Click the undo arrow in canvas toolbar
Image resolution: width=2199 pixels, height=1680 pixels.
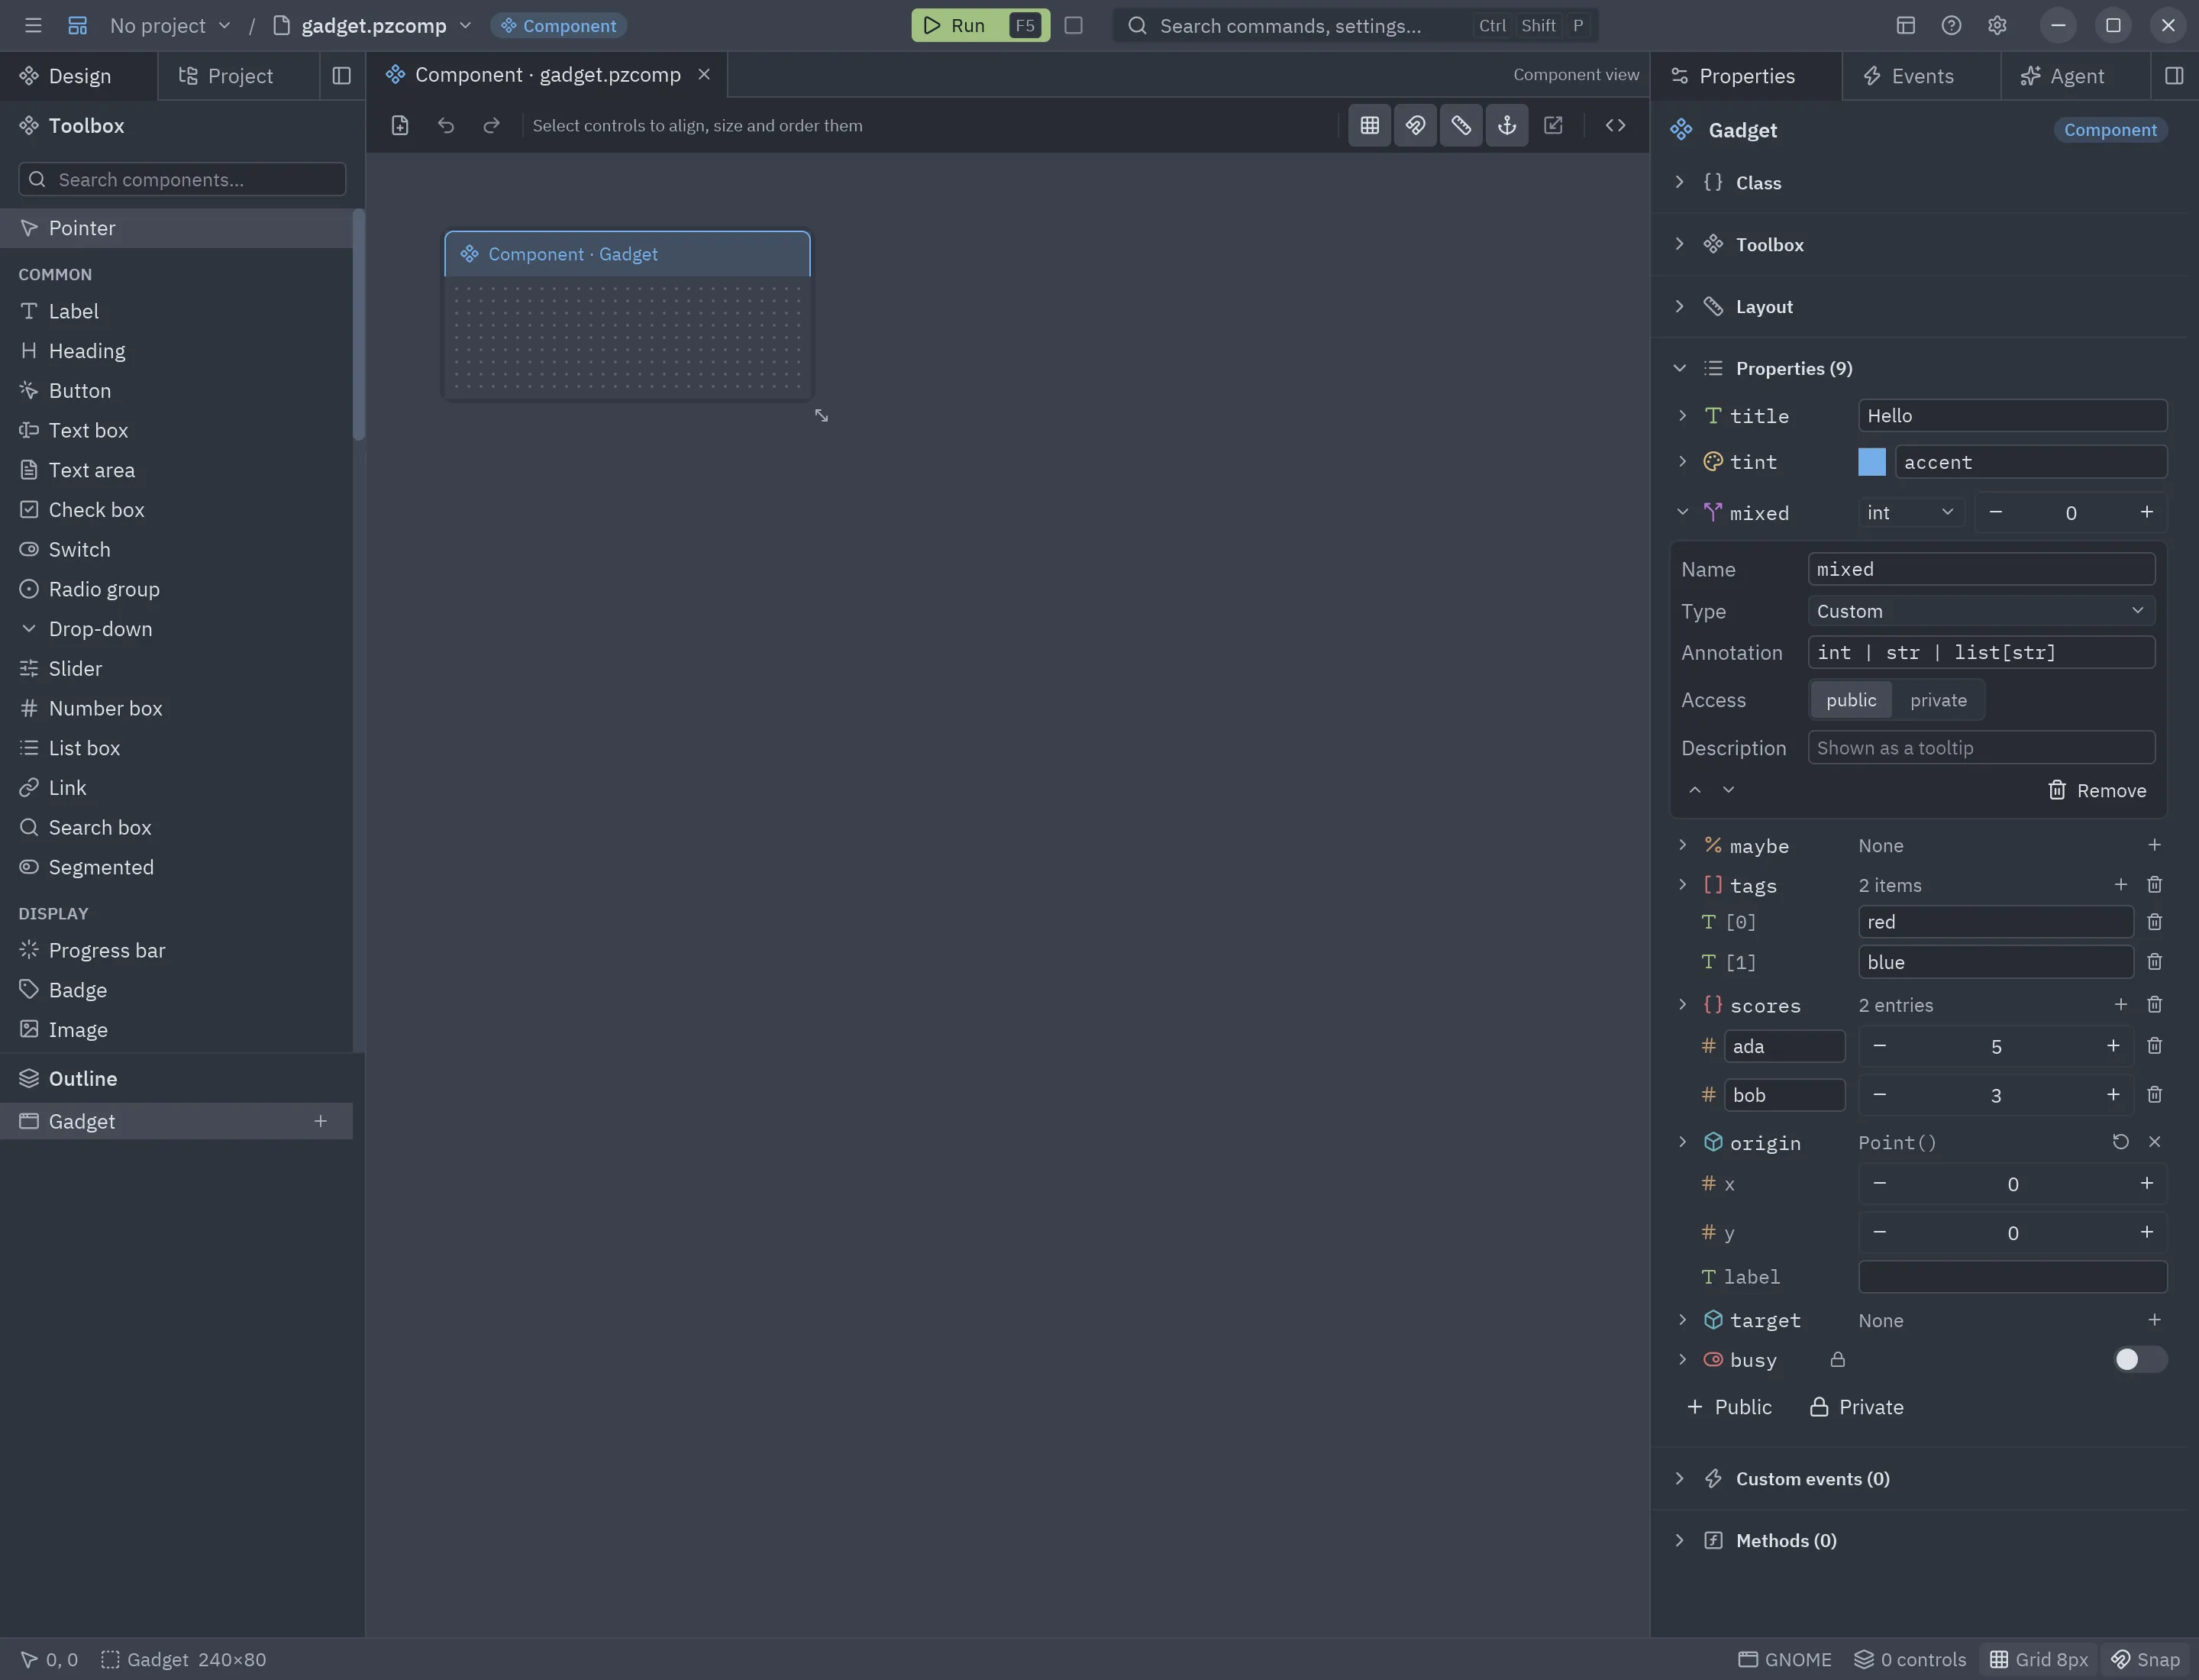[446, 126]
